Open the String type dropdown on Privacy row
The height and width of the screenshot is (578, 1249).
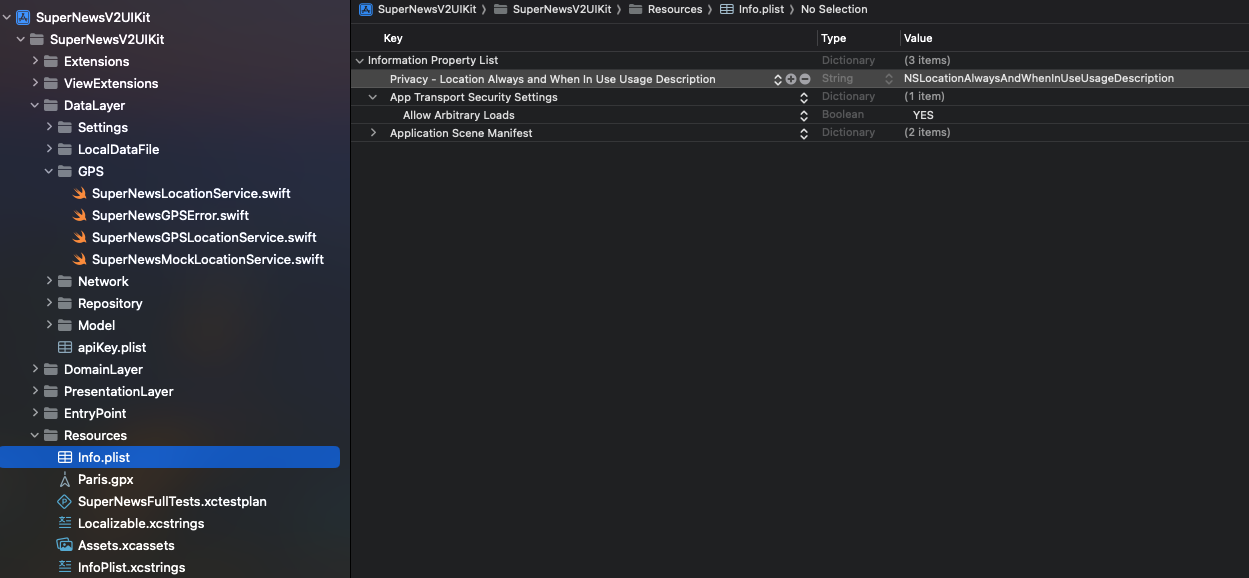889,79
